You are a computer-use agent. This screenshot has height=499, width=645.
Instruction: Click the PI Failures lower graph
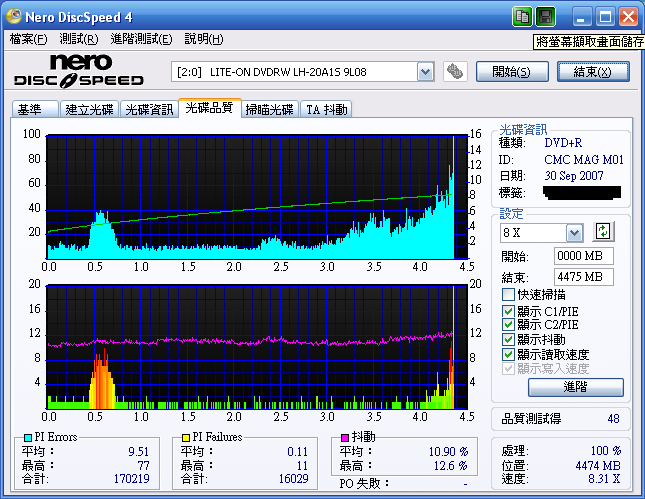257,347
